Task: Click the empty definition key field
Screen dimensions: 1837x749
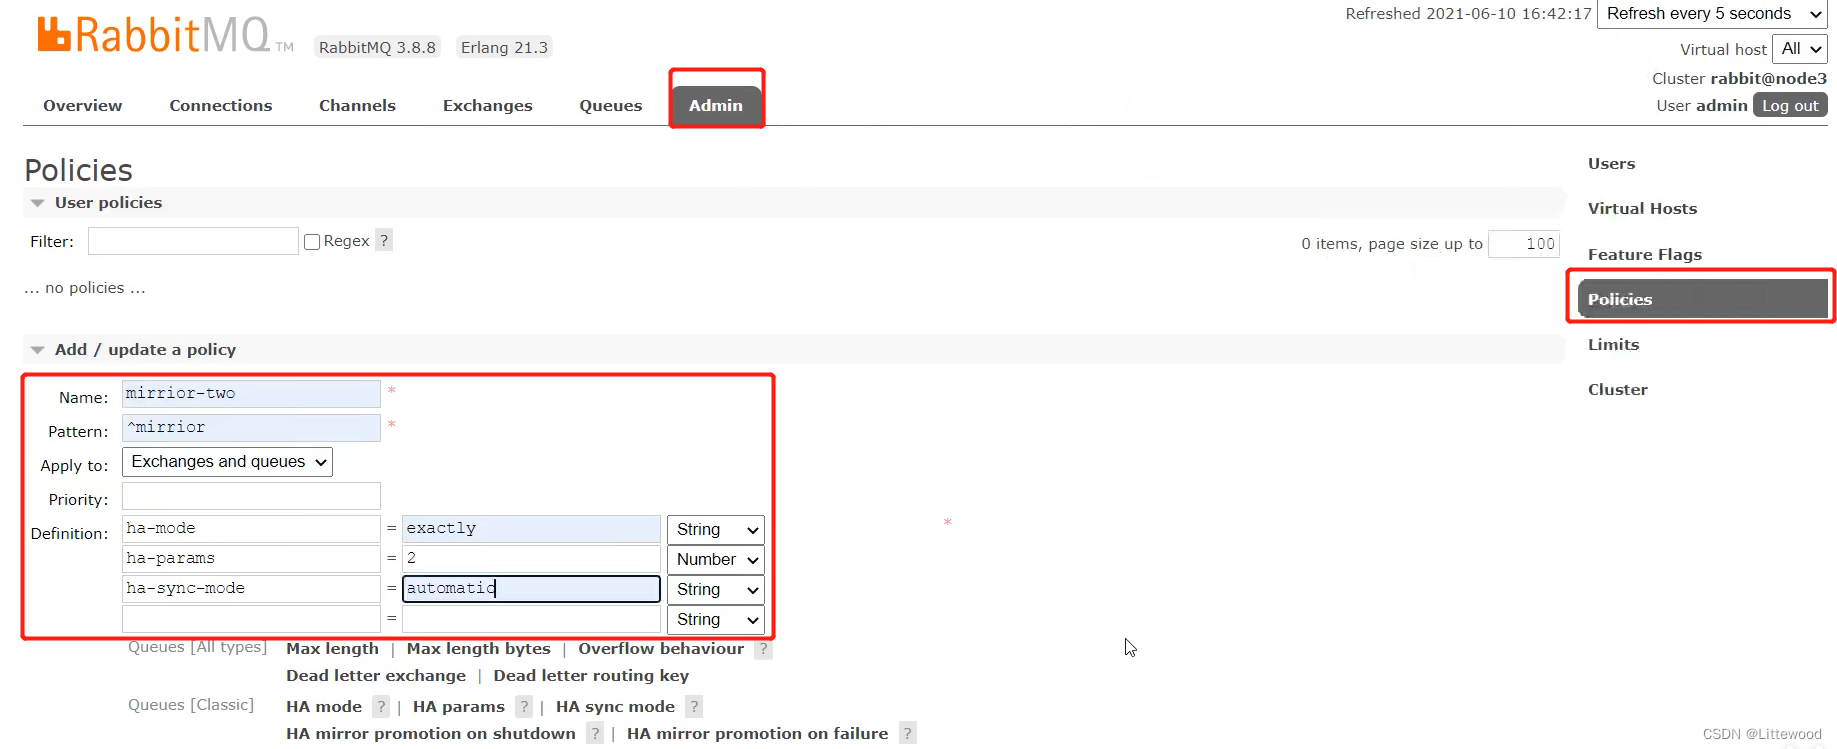Action: tap(251, 619)
